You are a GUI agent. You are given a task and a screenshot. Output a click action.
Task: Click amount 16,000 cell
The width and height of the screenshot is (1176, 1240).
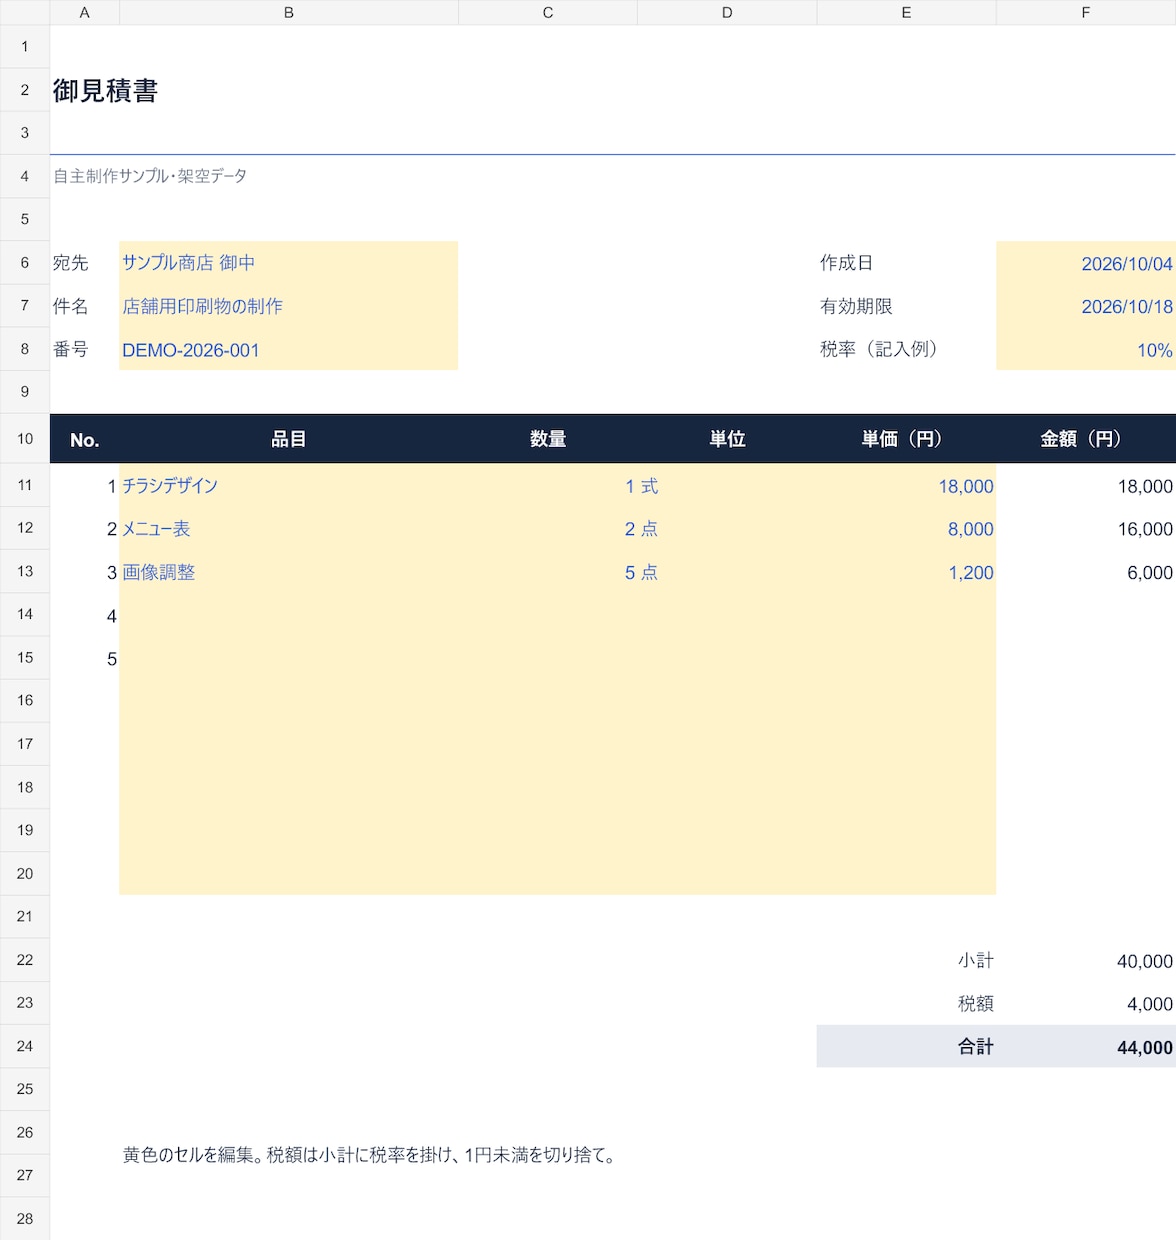1086,528
